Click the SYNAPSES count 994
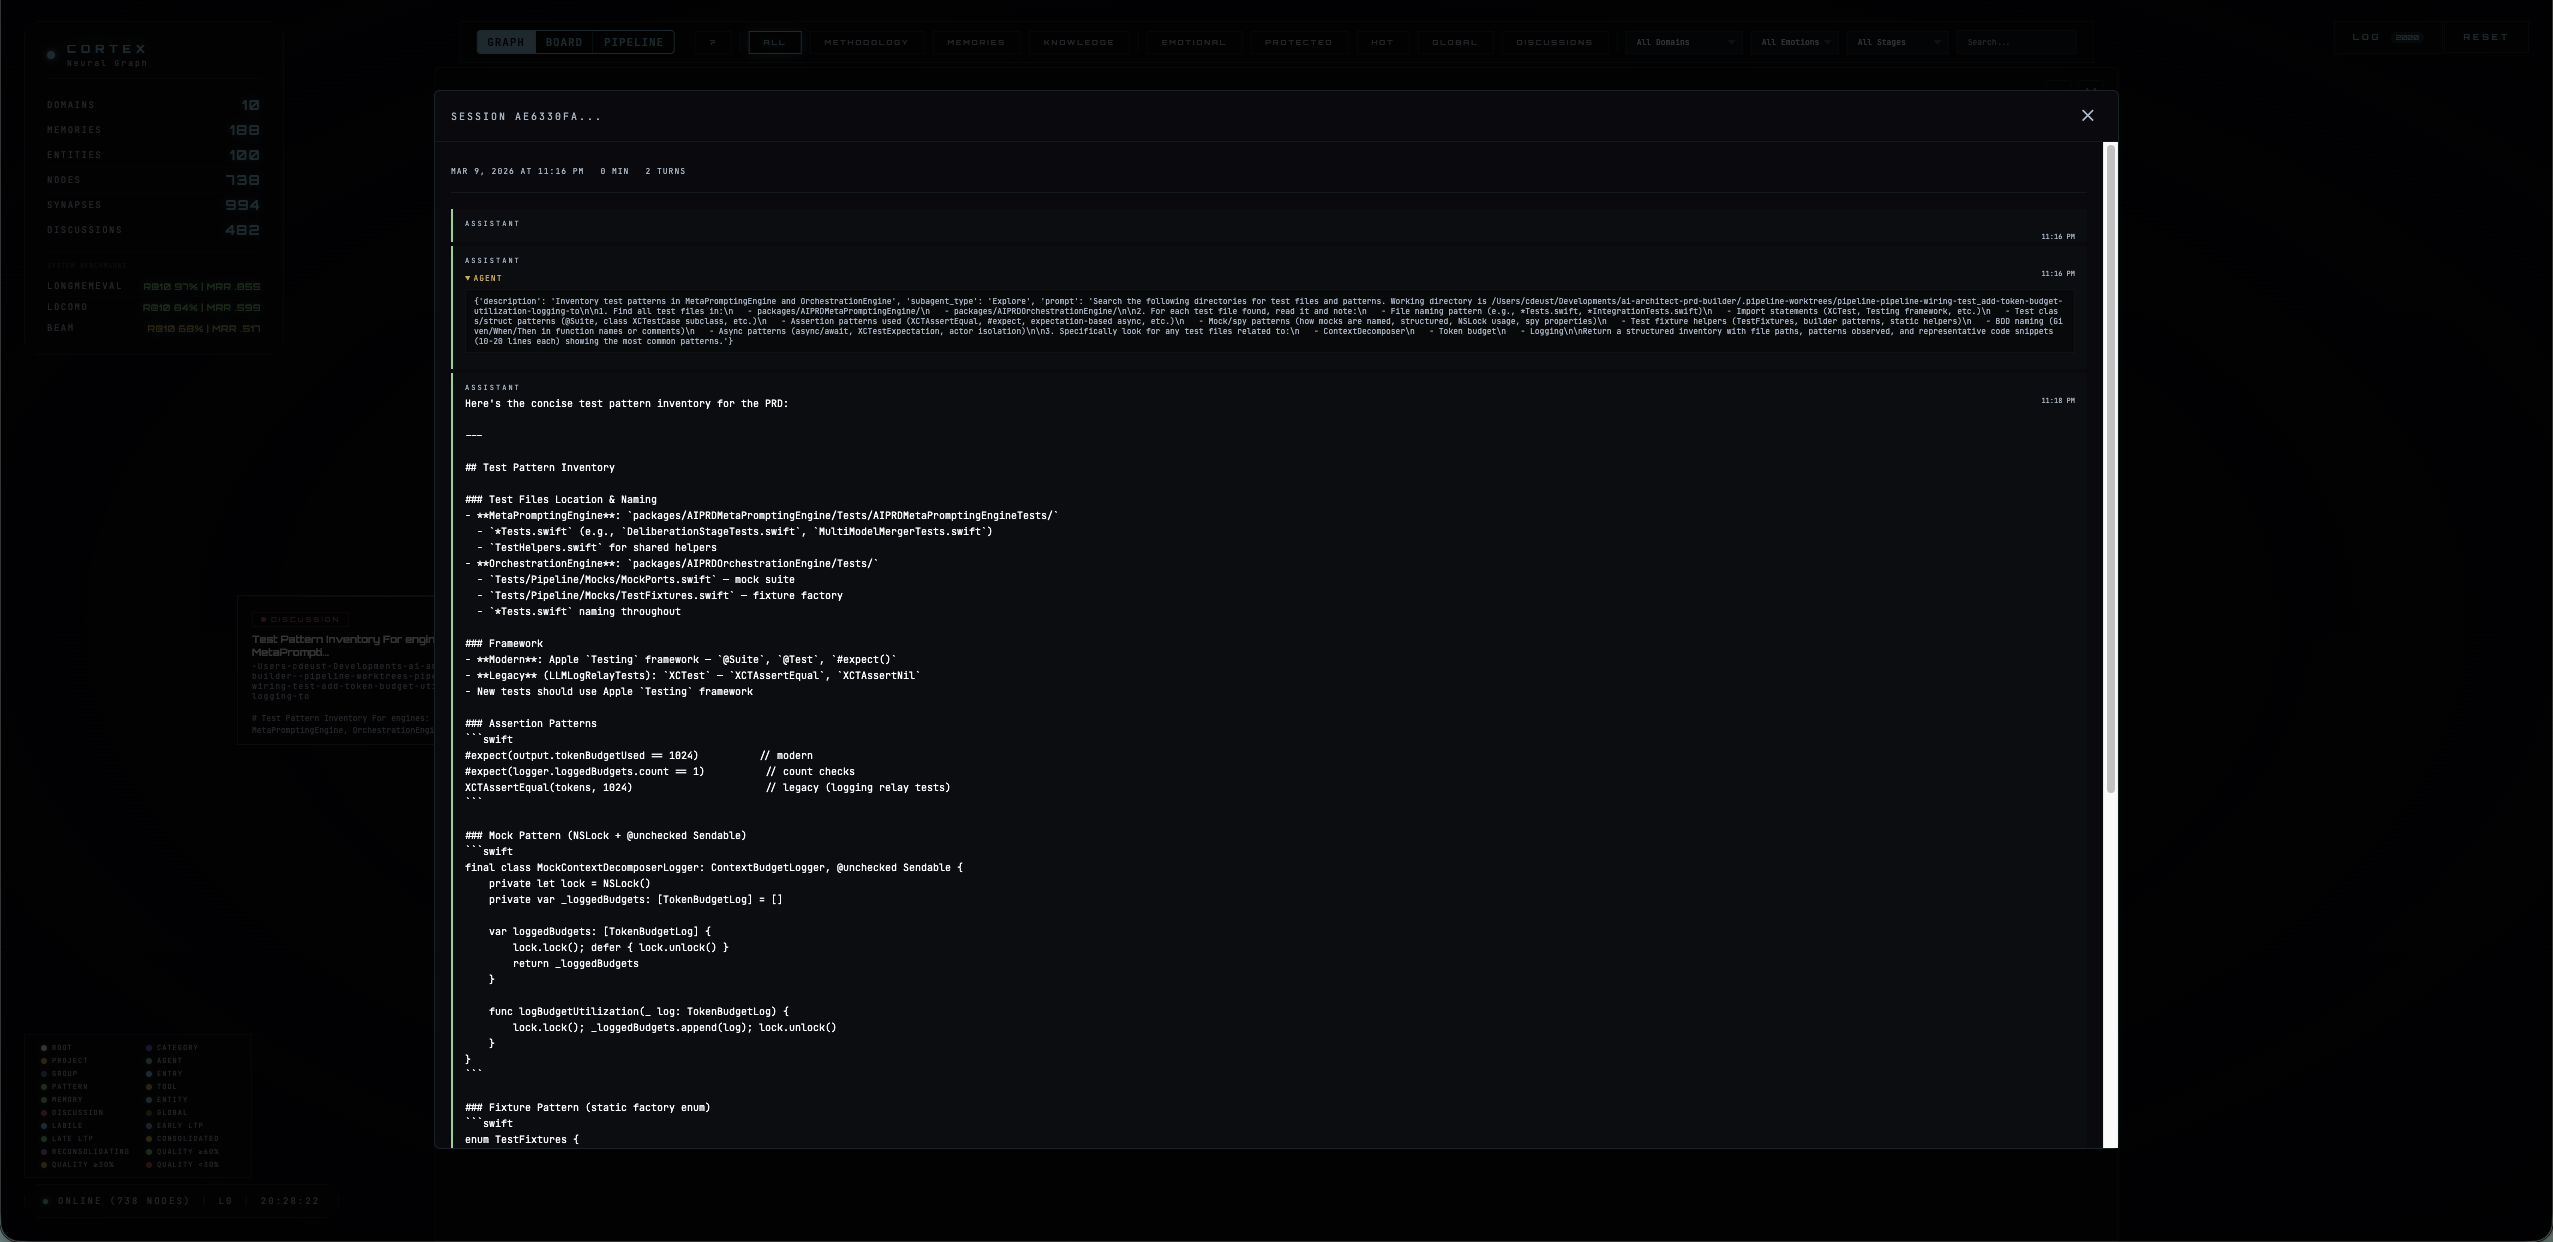 coord(243,205)
